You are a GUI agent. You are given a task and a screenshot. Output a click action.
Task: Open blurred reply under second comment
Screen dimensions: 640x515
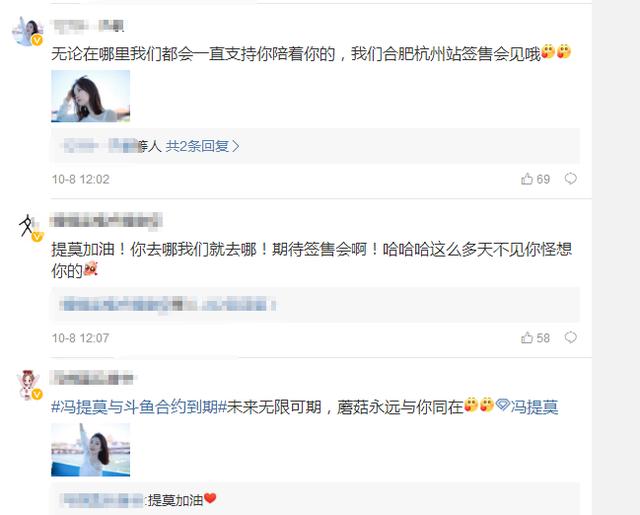pyautogui.click(x=168, y=305)
